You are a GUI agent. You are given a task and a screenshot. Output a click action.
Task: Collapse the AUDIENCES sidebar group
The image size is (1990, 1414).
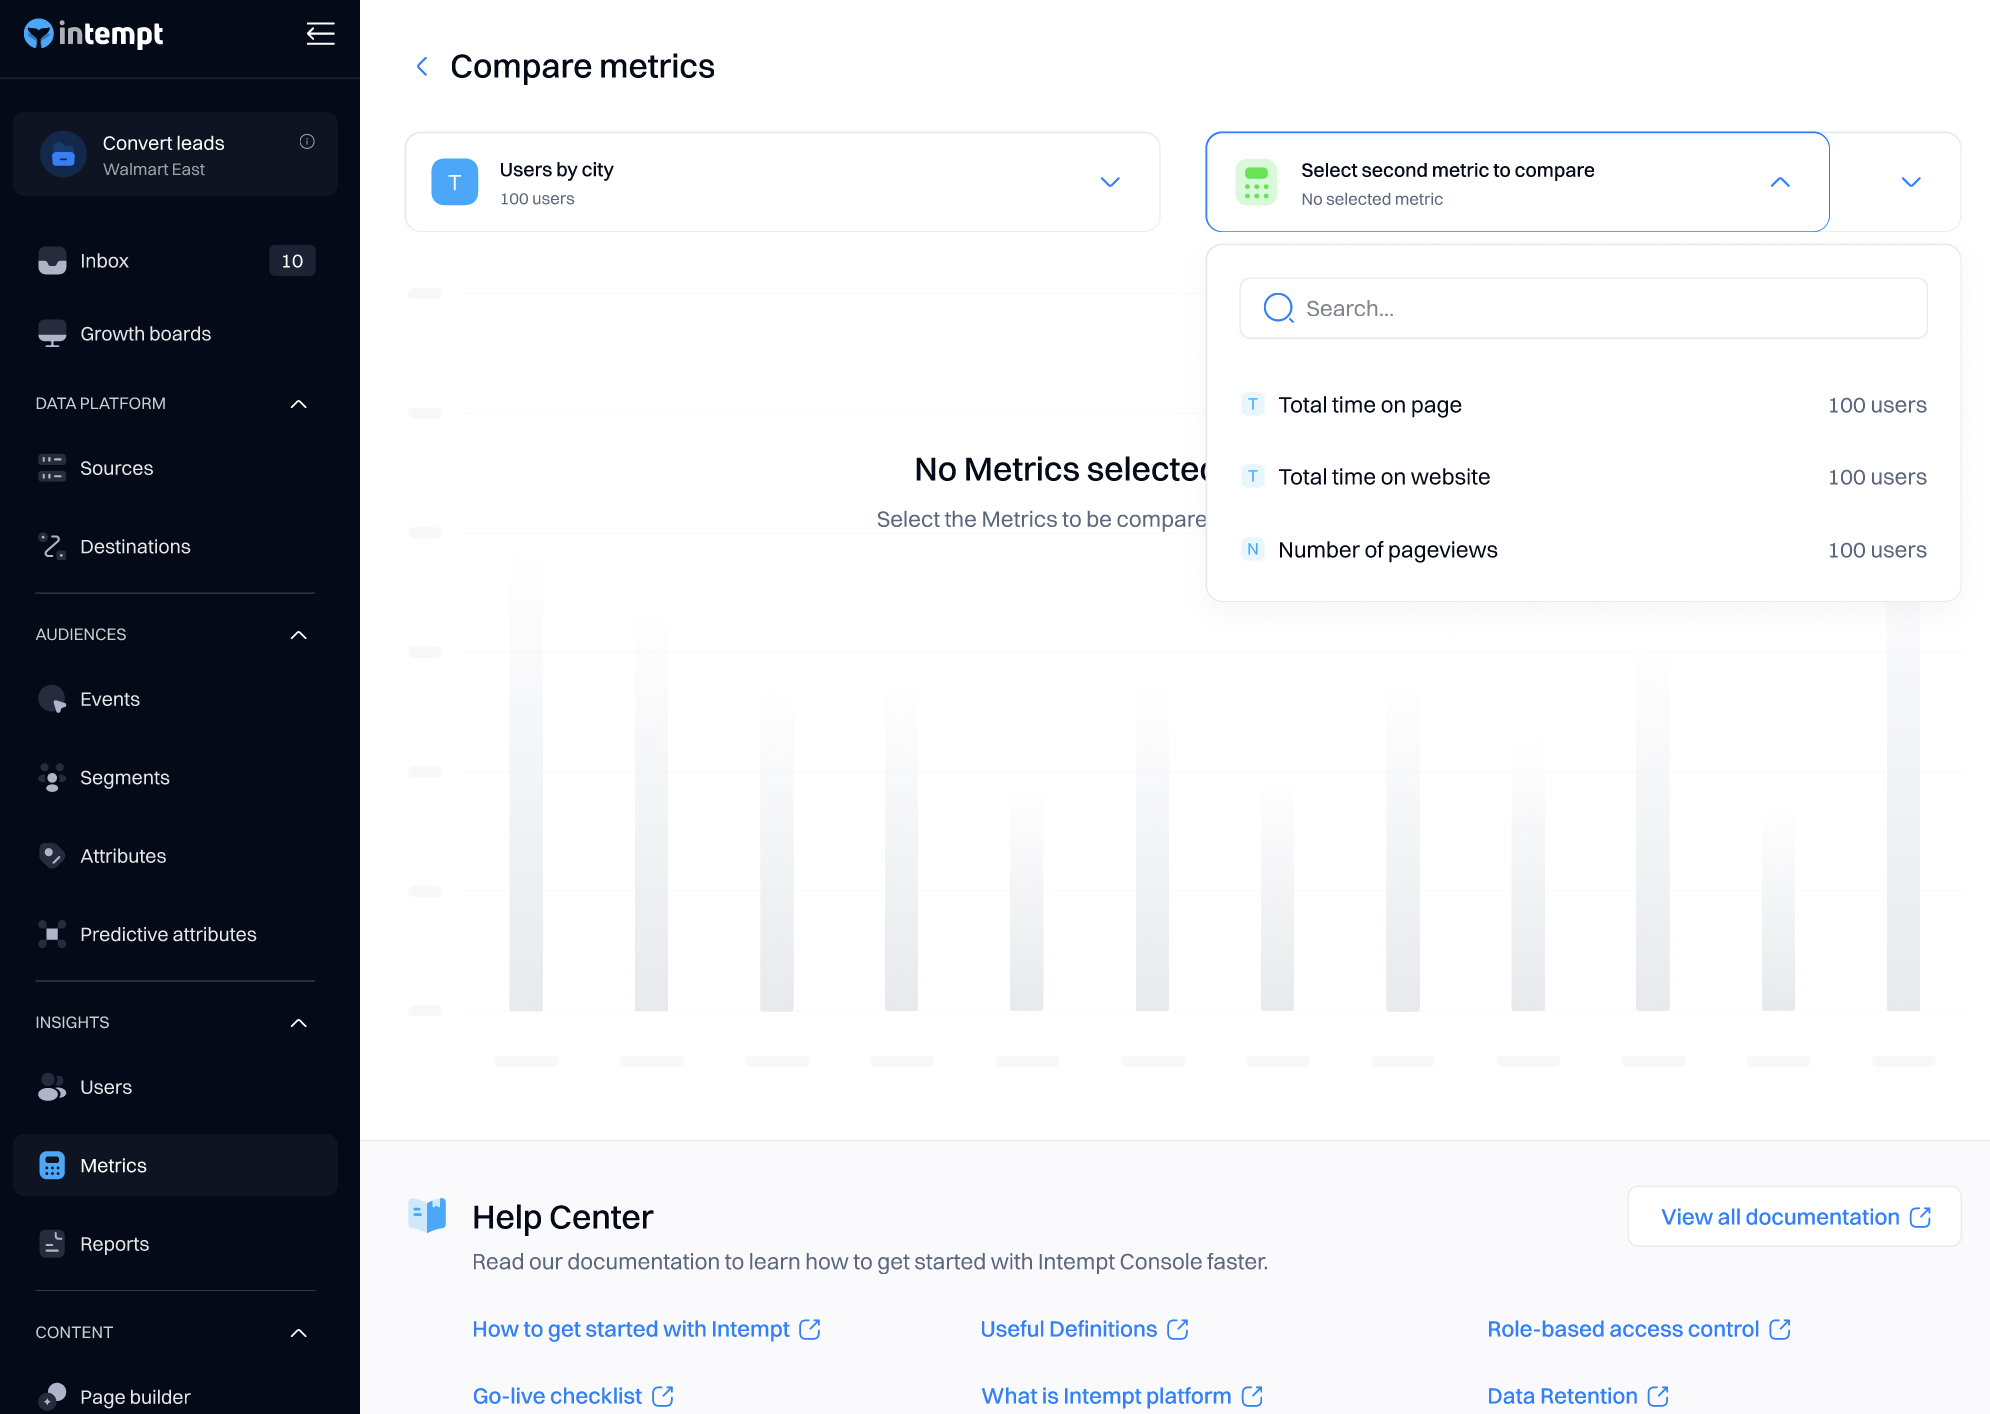tap(298, 635)
